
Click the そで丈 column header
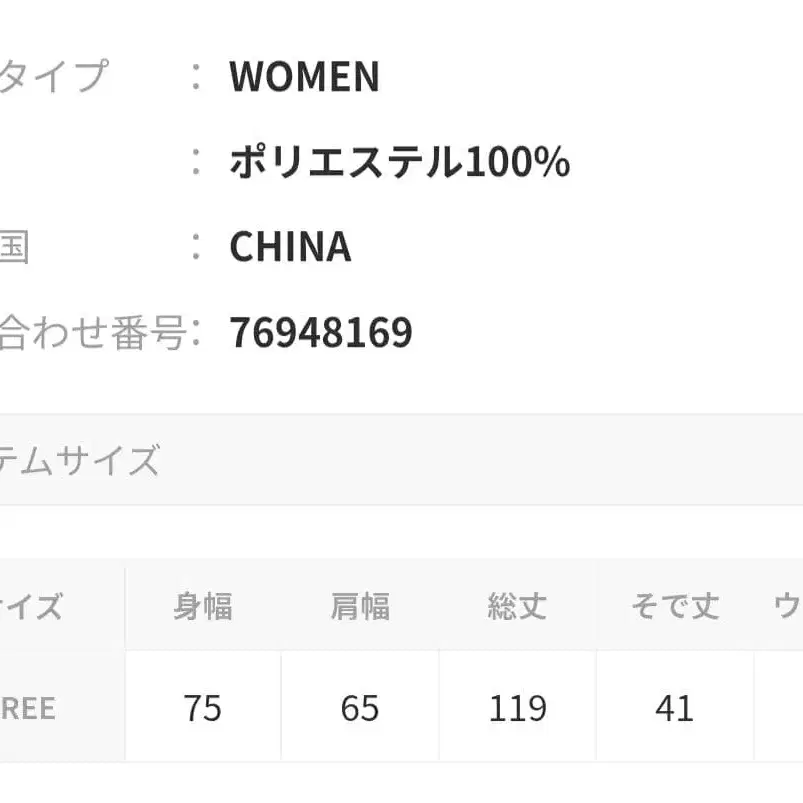675,607
